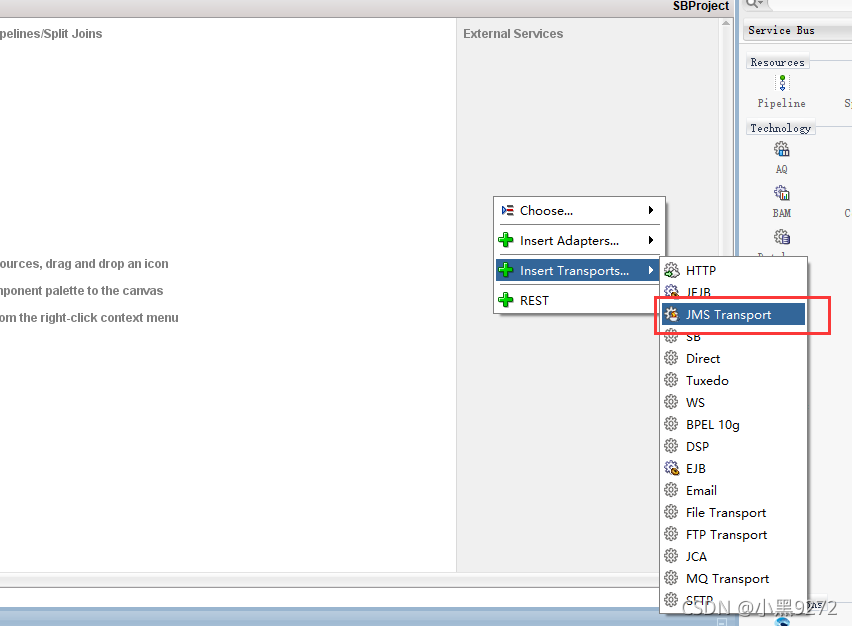Click the HTTP transport gear icon
This screenshot has height=626, width=852.
click(672, 270)
